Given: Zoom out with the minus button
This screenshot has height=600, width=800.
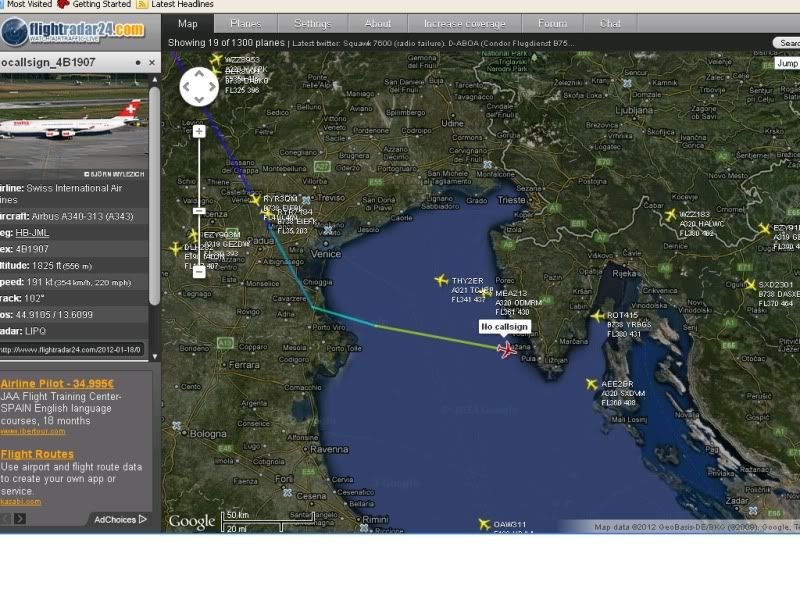Looking at the screenshot, I should (x=199, y=272).
